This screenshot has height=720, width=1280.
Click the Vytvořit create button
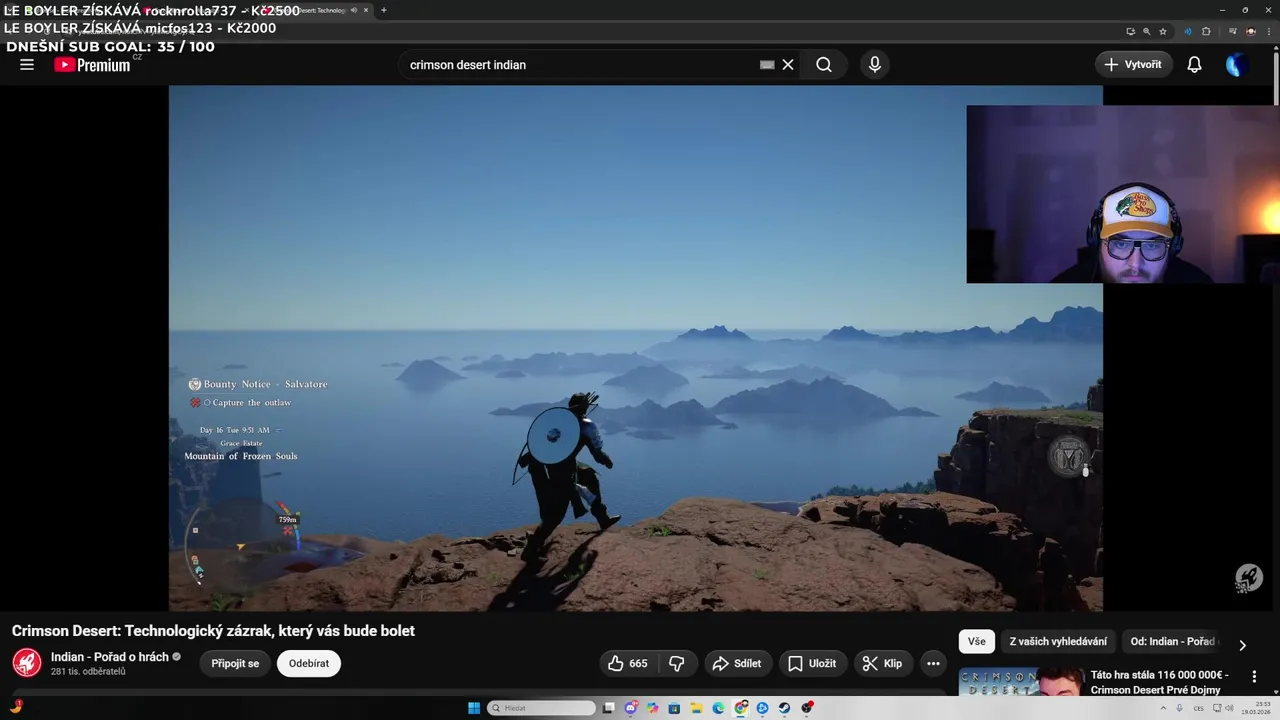[1134, 64]
